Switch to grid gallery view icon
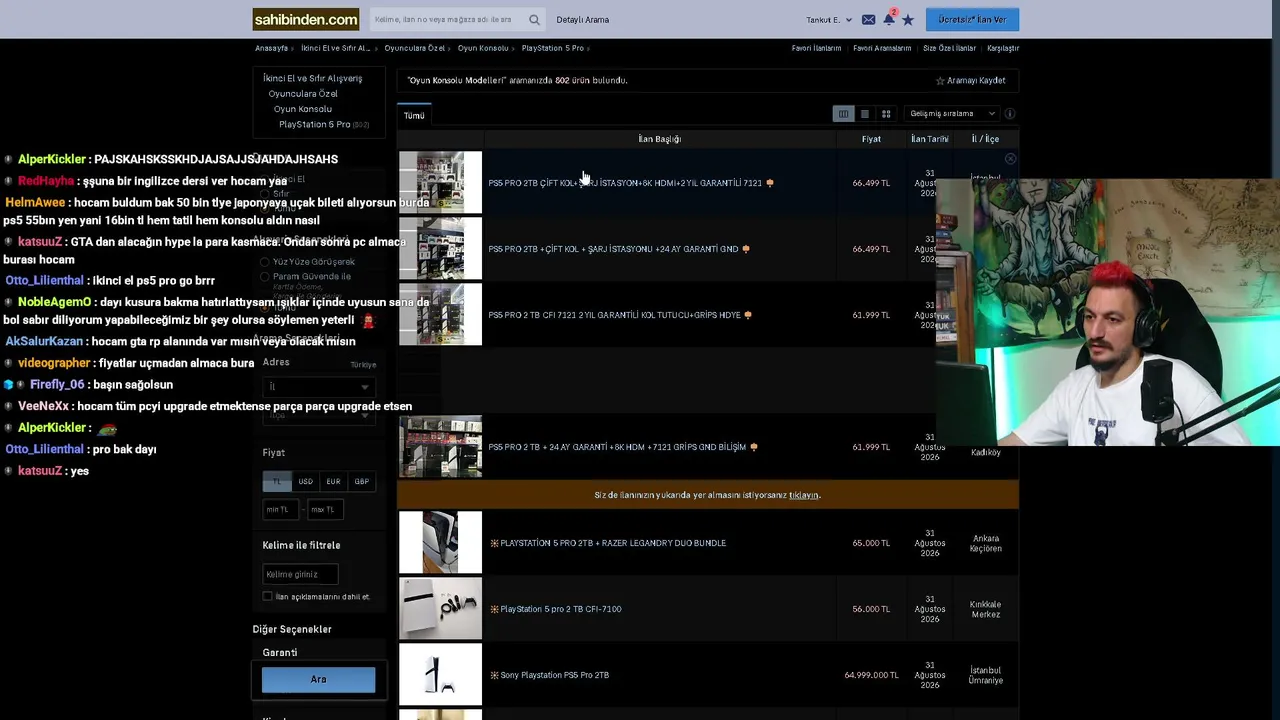This screenshot has width=1280, height=720. [886, 114]
